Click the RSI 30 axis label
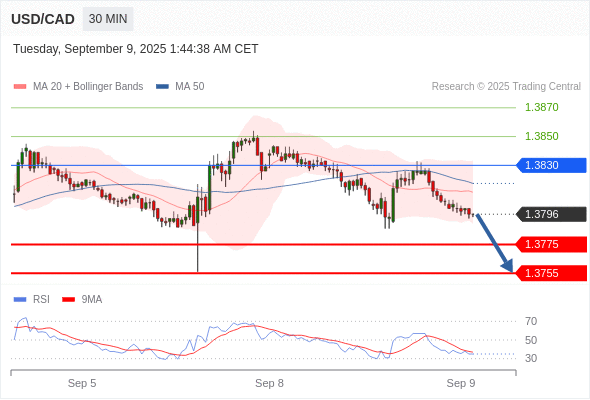 click(531, 358)
